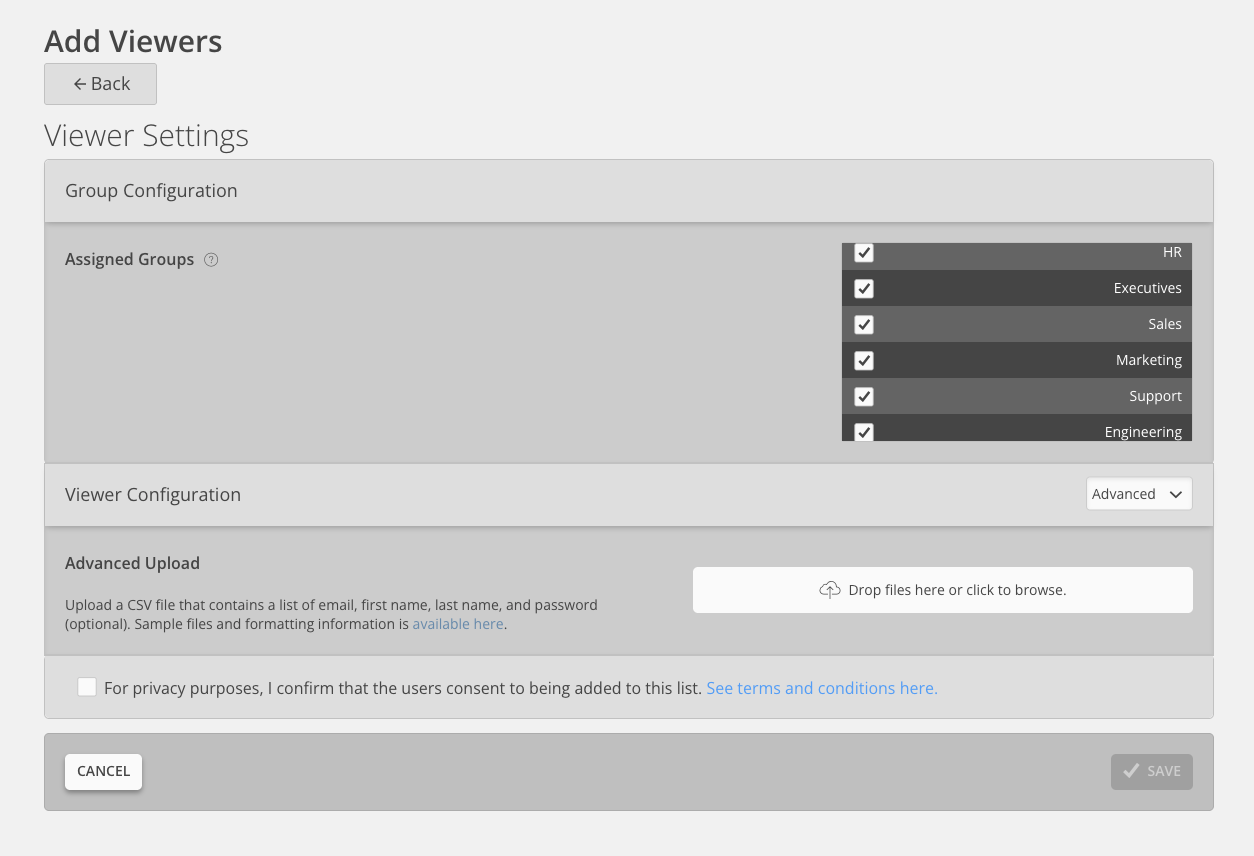Screen dimensions: 1254x856
Task: Collapse the Viewer Configuration section header
Action: tap(560, 495)
